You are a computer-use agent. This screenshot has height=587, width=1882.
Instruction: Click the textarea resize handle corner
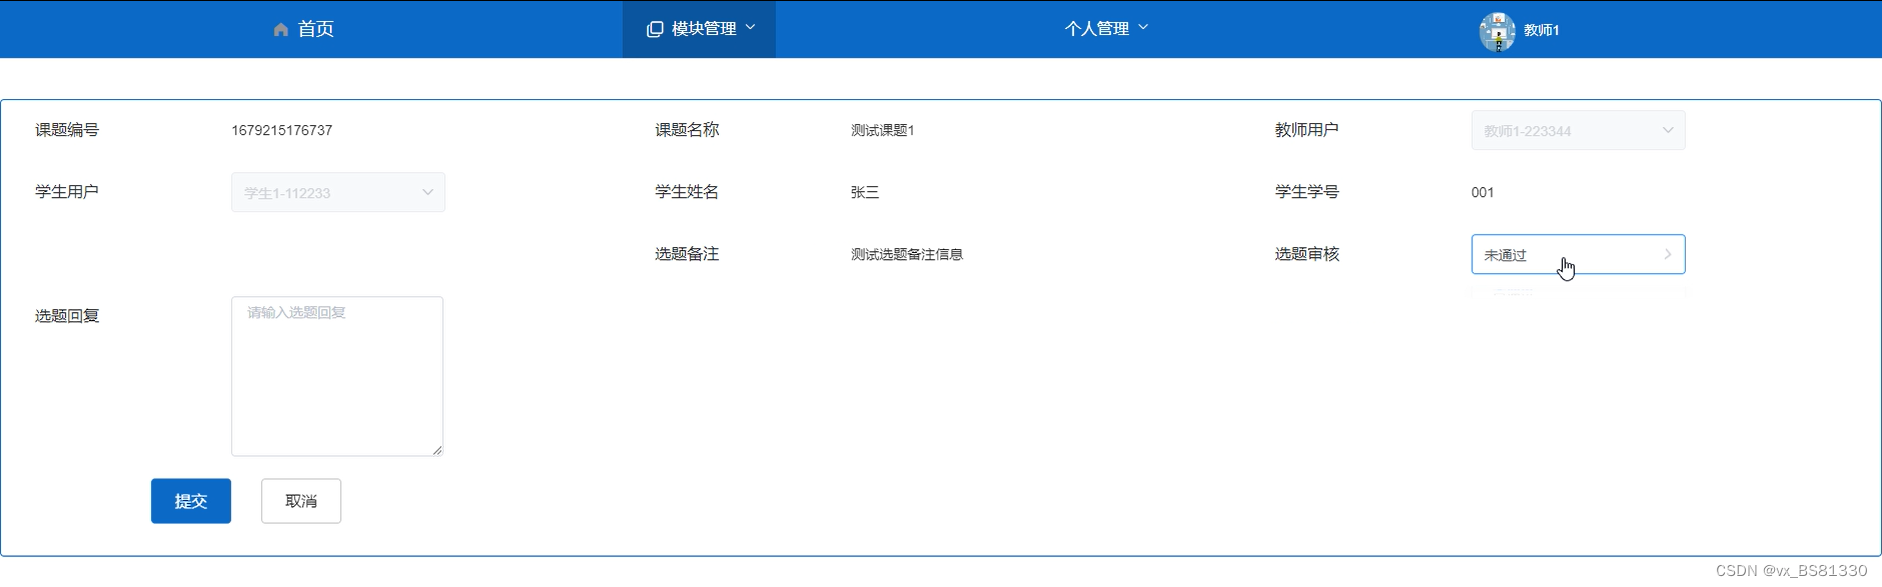(x=437, y=450)
